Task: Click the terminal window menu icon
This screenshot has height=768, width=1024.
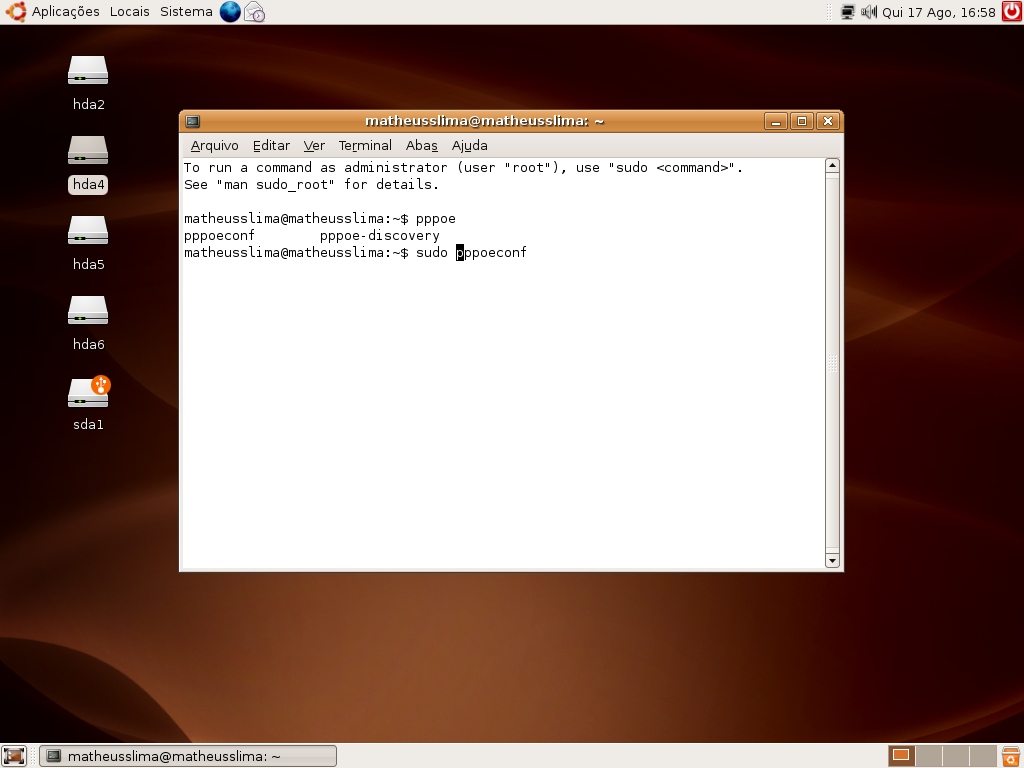Action: (193, 121)
